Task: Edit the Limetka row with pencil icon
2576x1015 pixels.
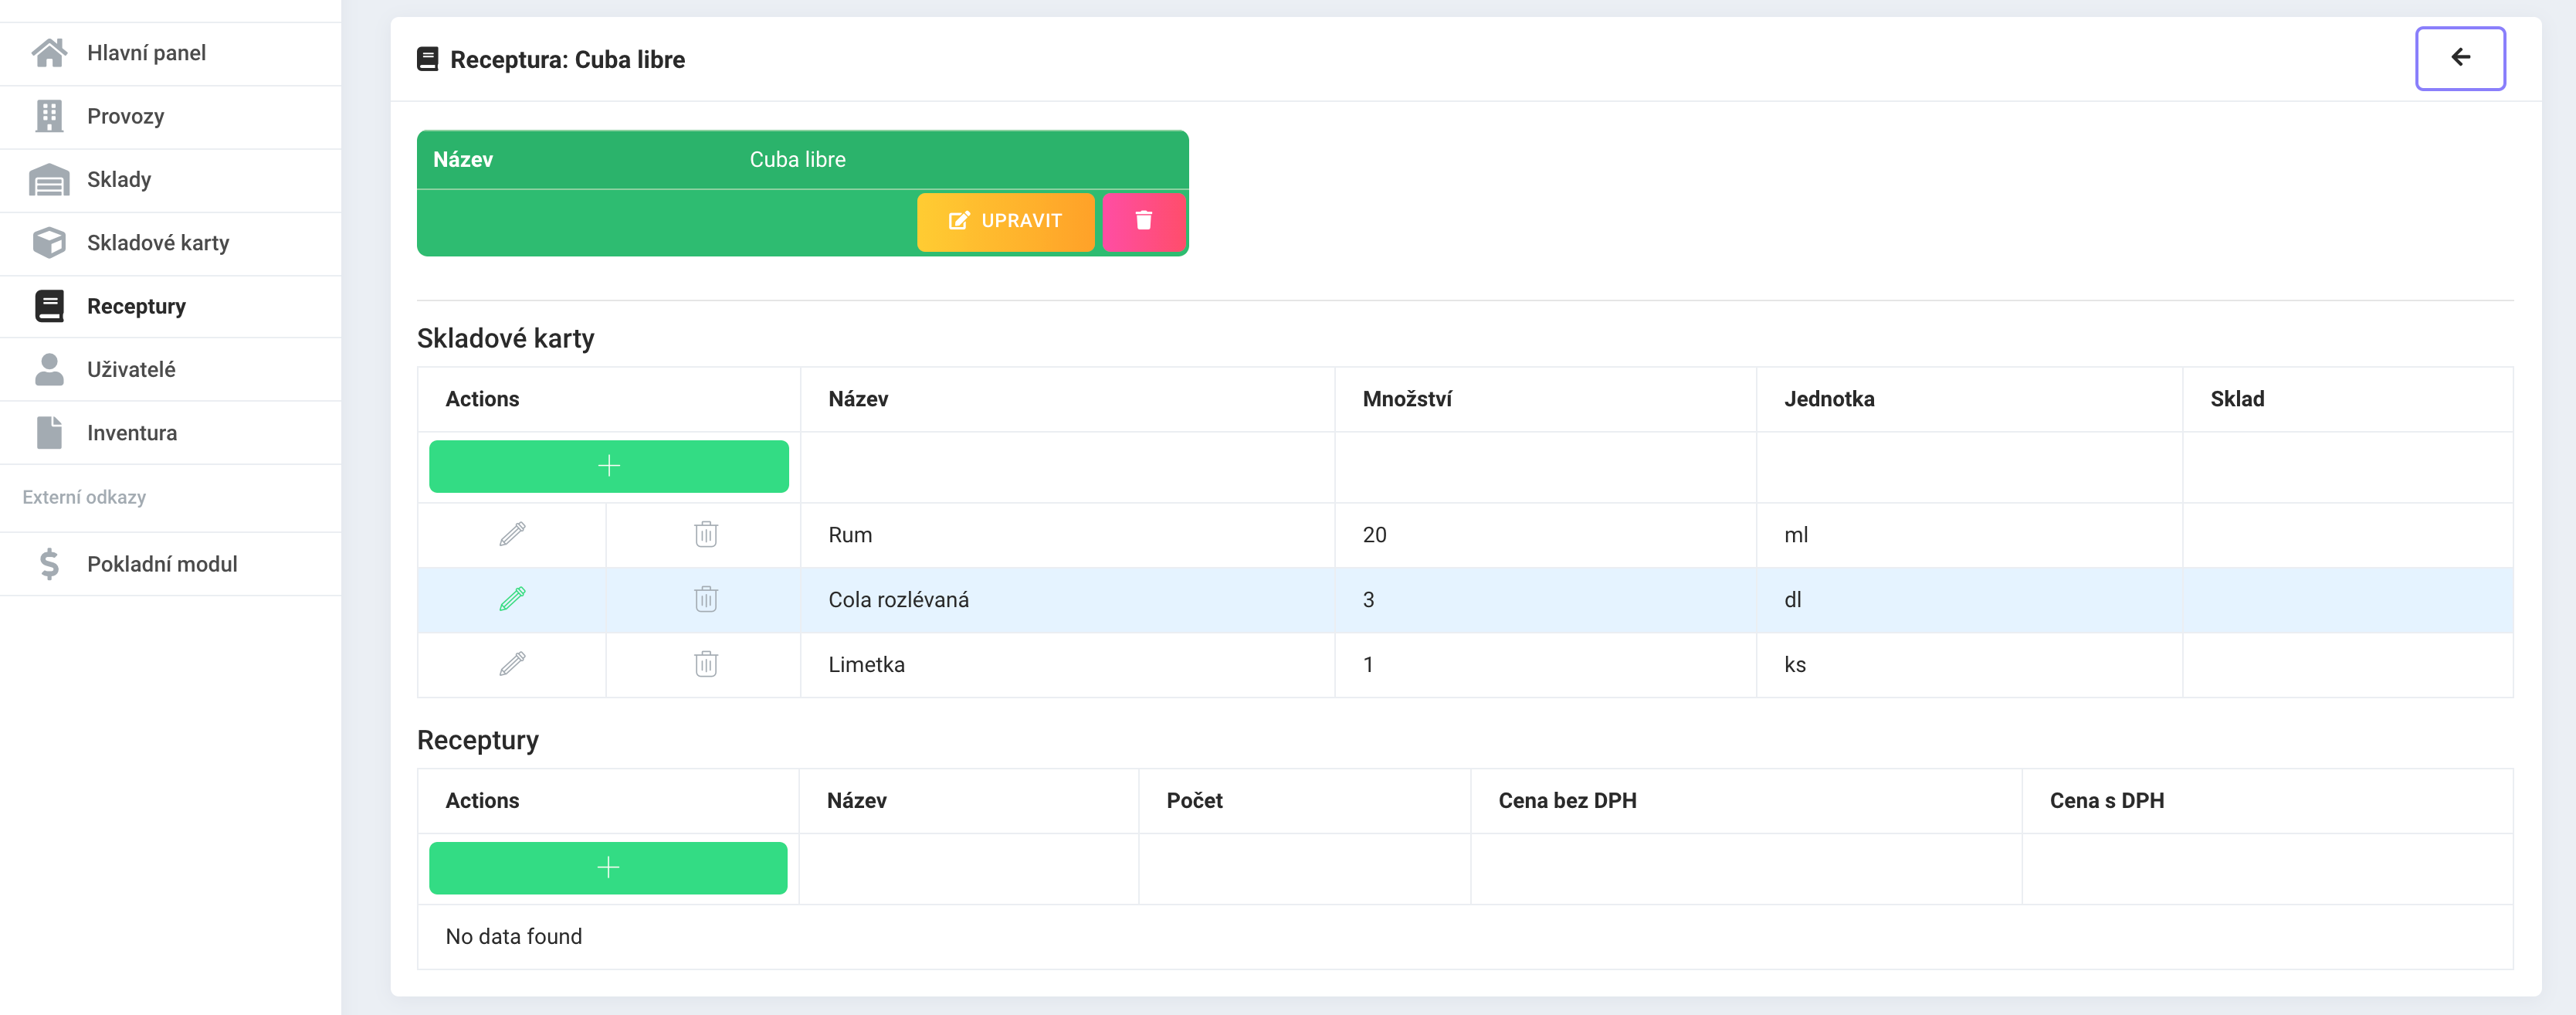Action: [512, 664]
